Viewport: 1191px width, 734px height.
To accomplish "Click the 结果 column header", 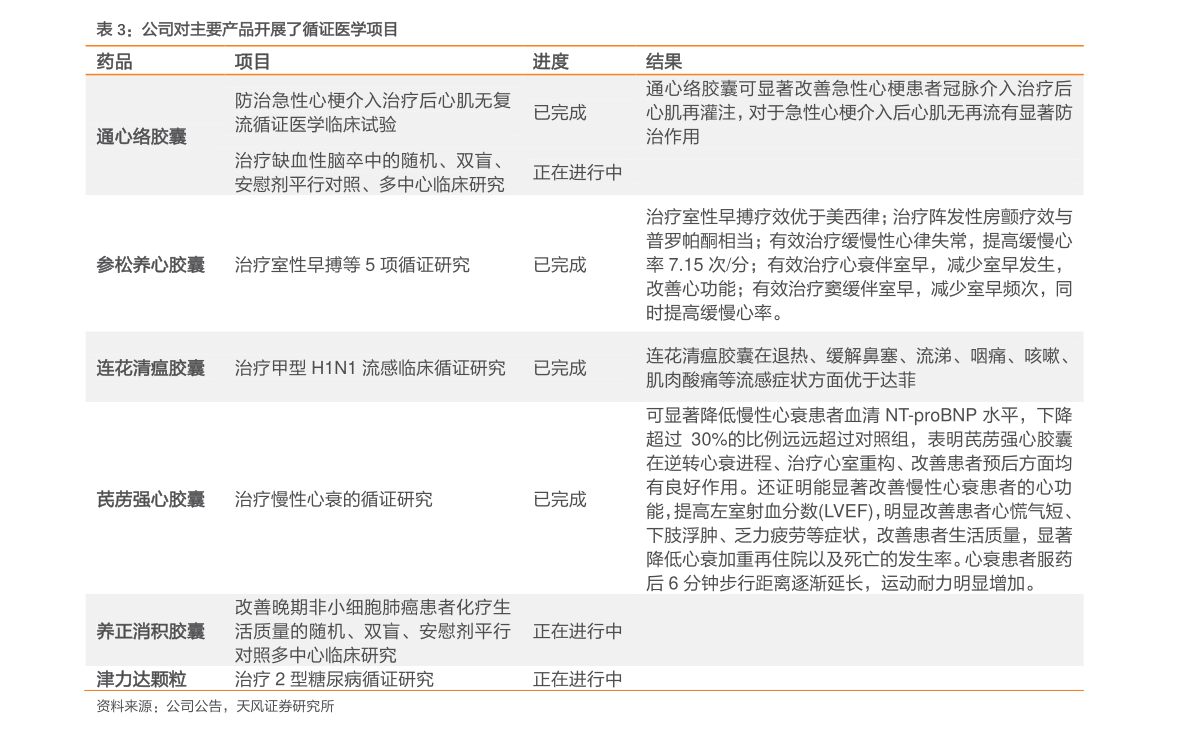I will point(661,61).
